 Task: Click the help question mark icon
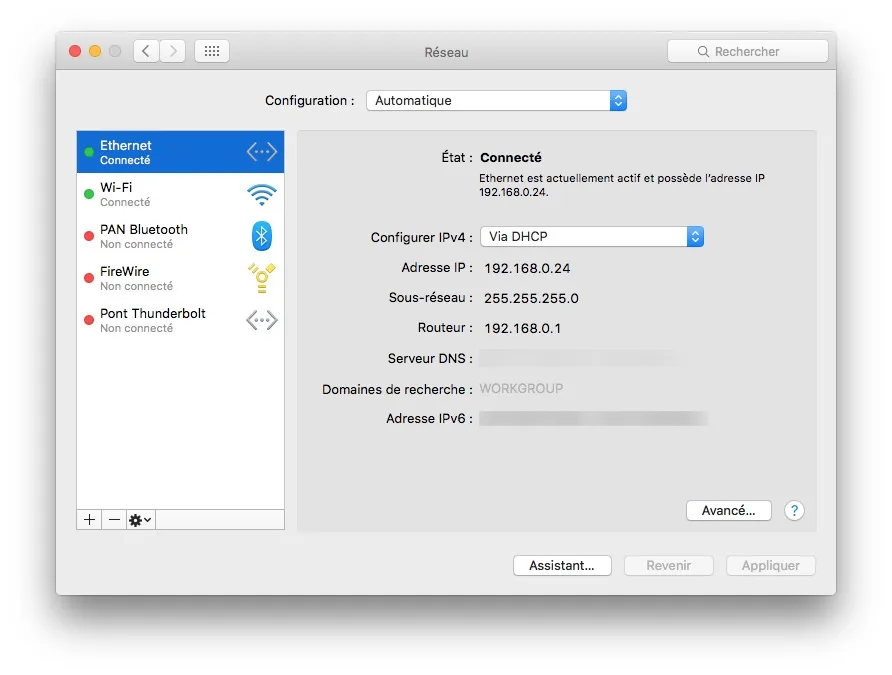point(794,511)
